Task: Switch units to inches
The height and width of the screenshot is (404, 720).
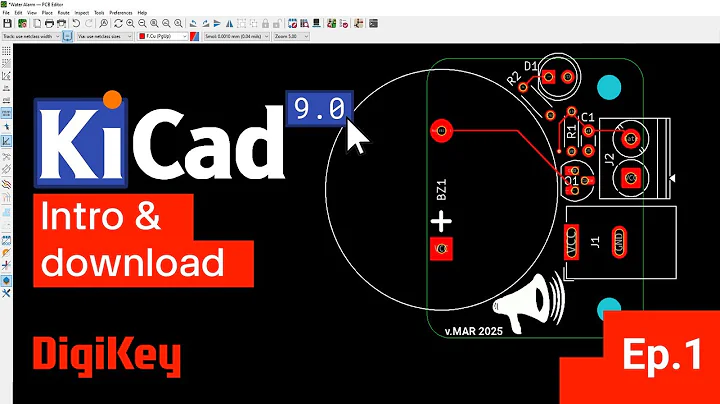Action: point(6,88)
